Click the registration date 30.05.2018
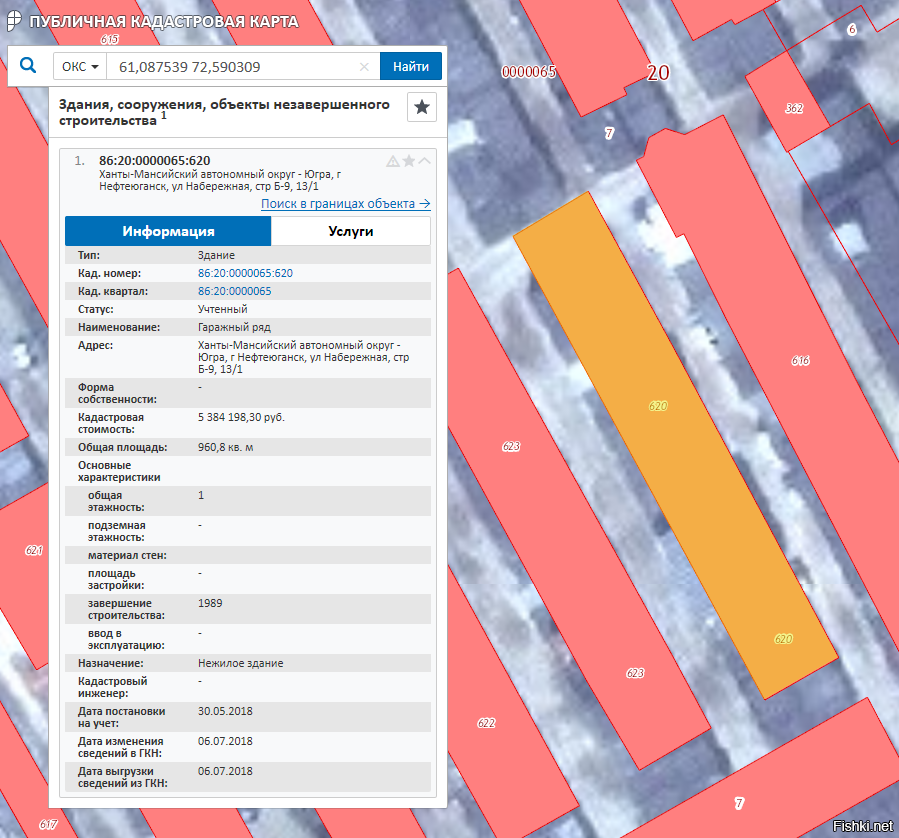Screen dimensions: 899x838 click(225, 711)
